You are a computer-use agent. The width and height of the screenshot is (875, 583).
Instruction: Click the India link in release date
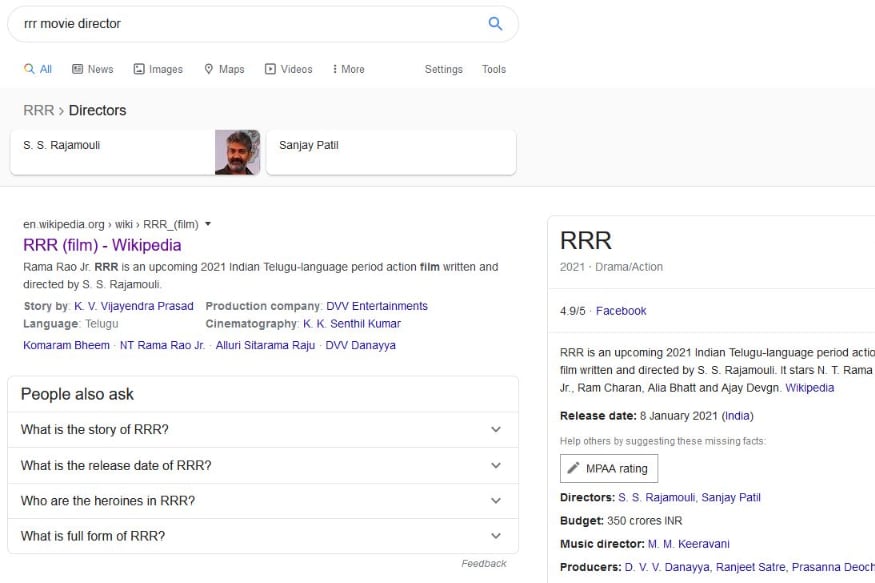point(737,416)
